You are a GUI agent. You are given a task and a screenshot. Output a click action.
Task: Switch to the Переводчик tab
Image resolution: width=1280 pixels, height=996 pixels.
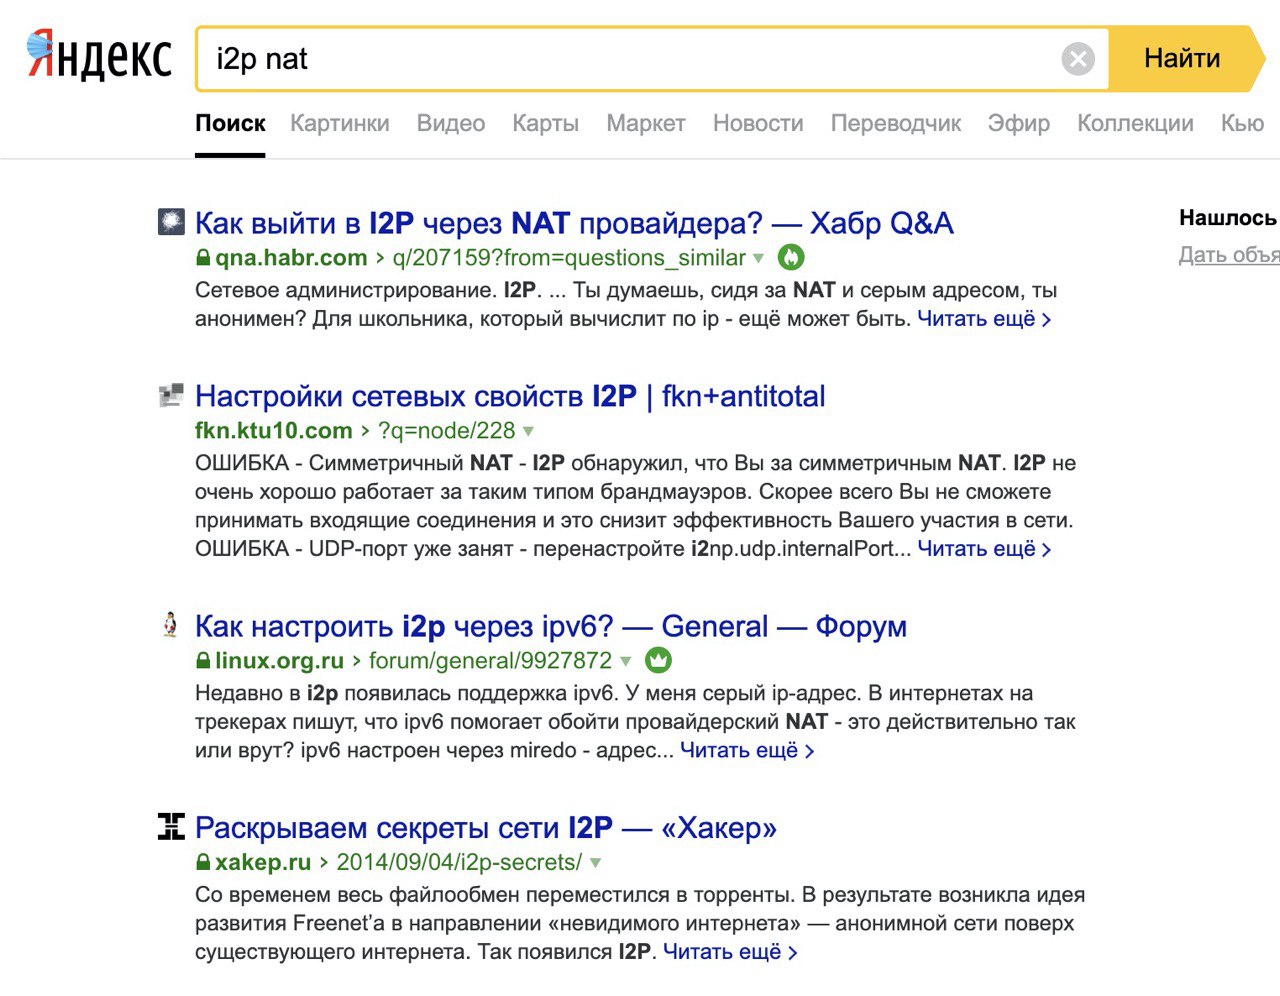coord(896,123)
